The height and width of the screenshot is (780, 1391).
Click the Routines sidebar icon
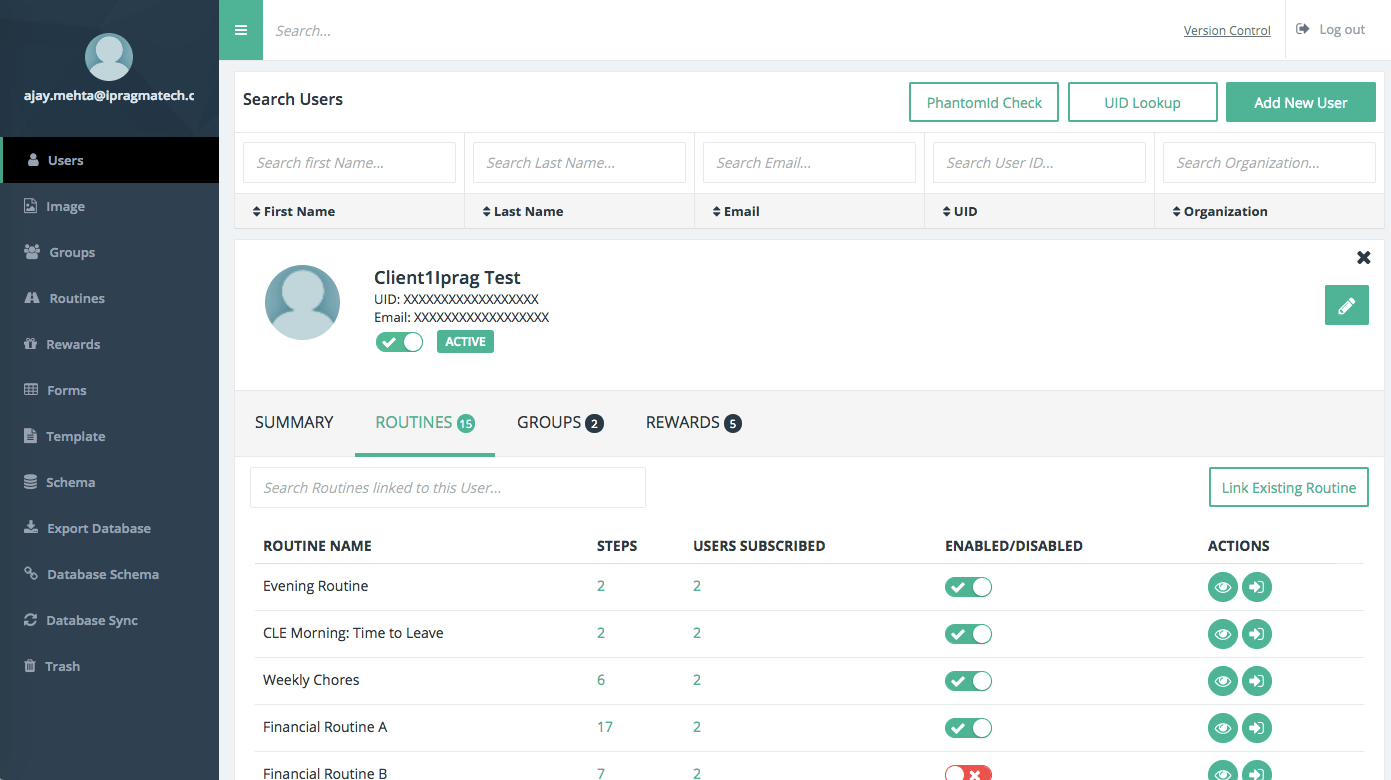tap(31, 298)
